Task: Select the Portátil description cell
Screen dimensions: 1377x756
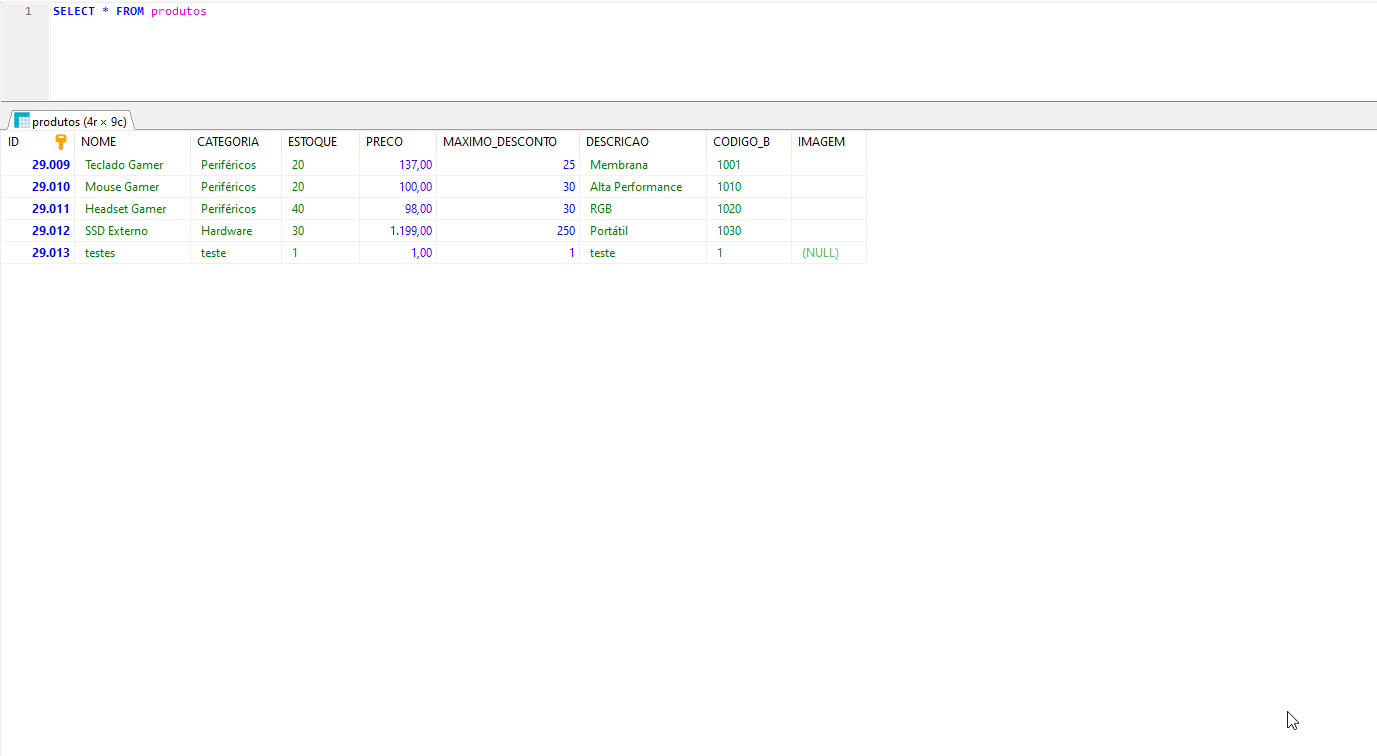Action: point(643,231)
